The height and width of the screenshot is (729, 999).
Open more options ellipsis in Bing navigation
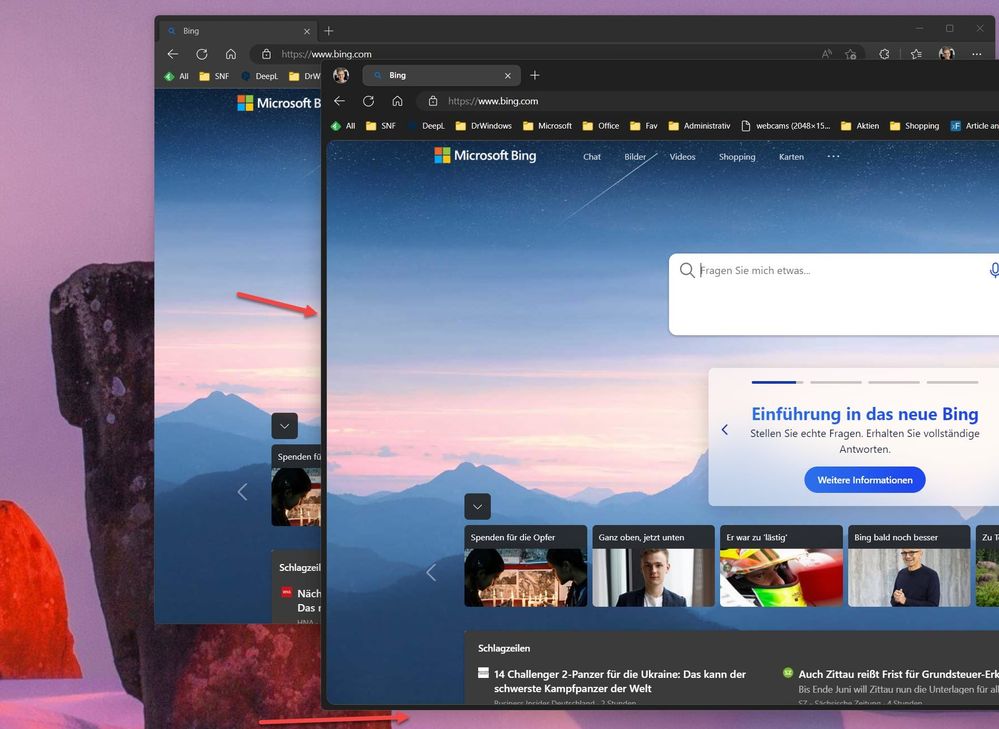coord(833,156)
